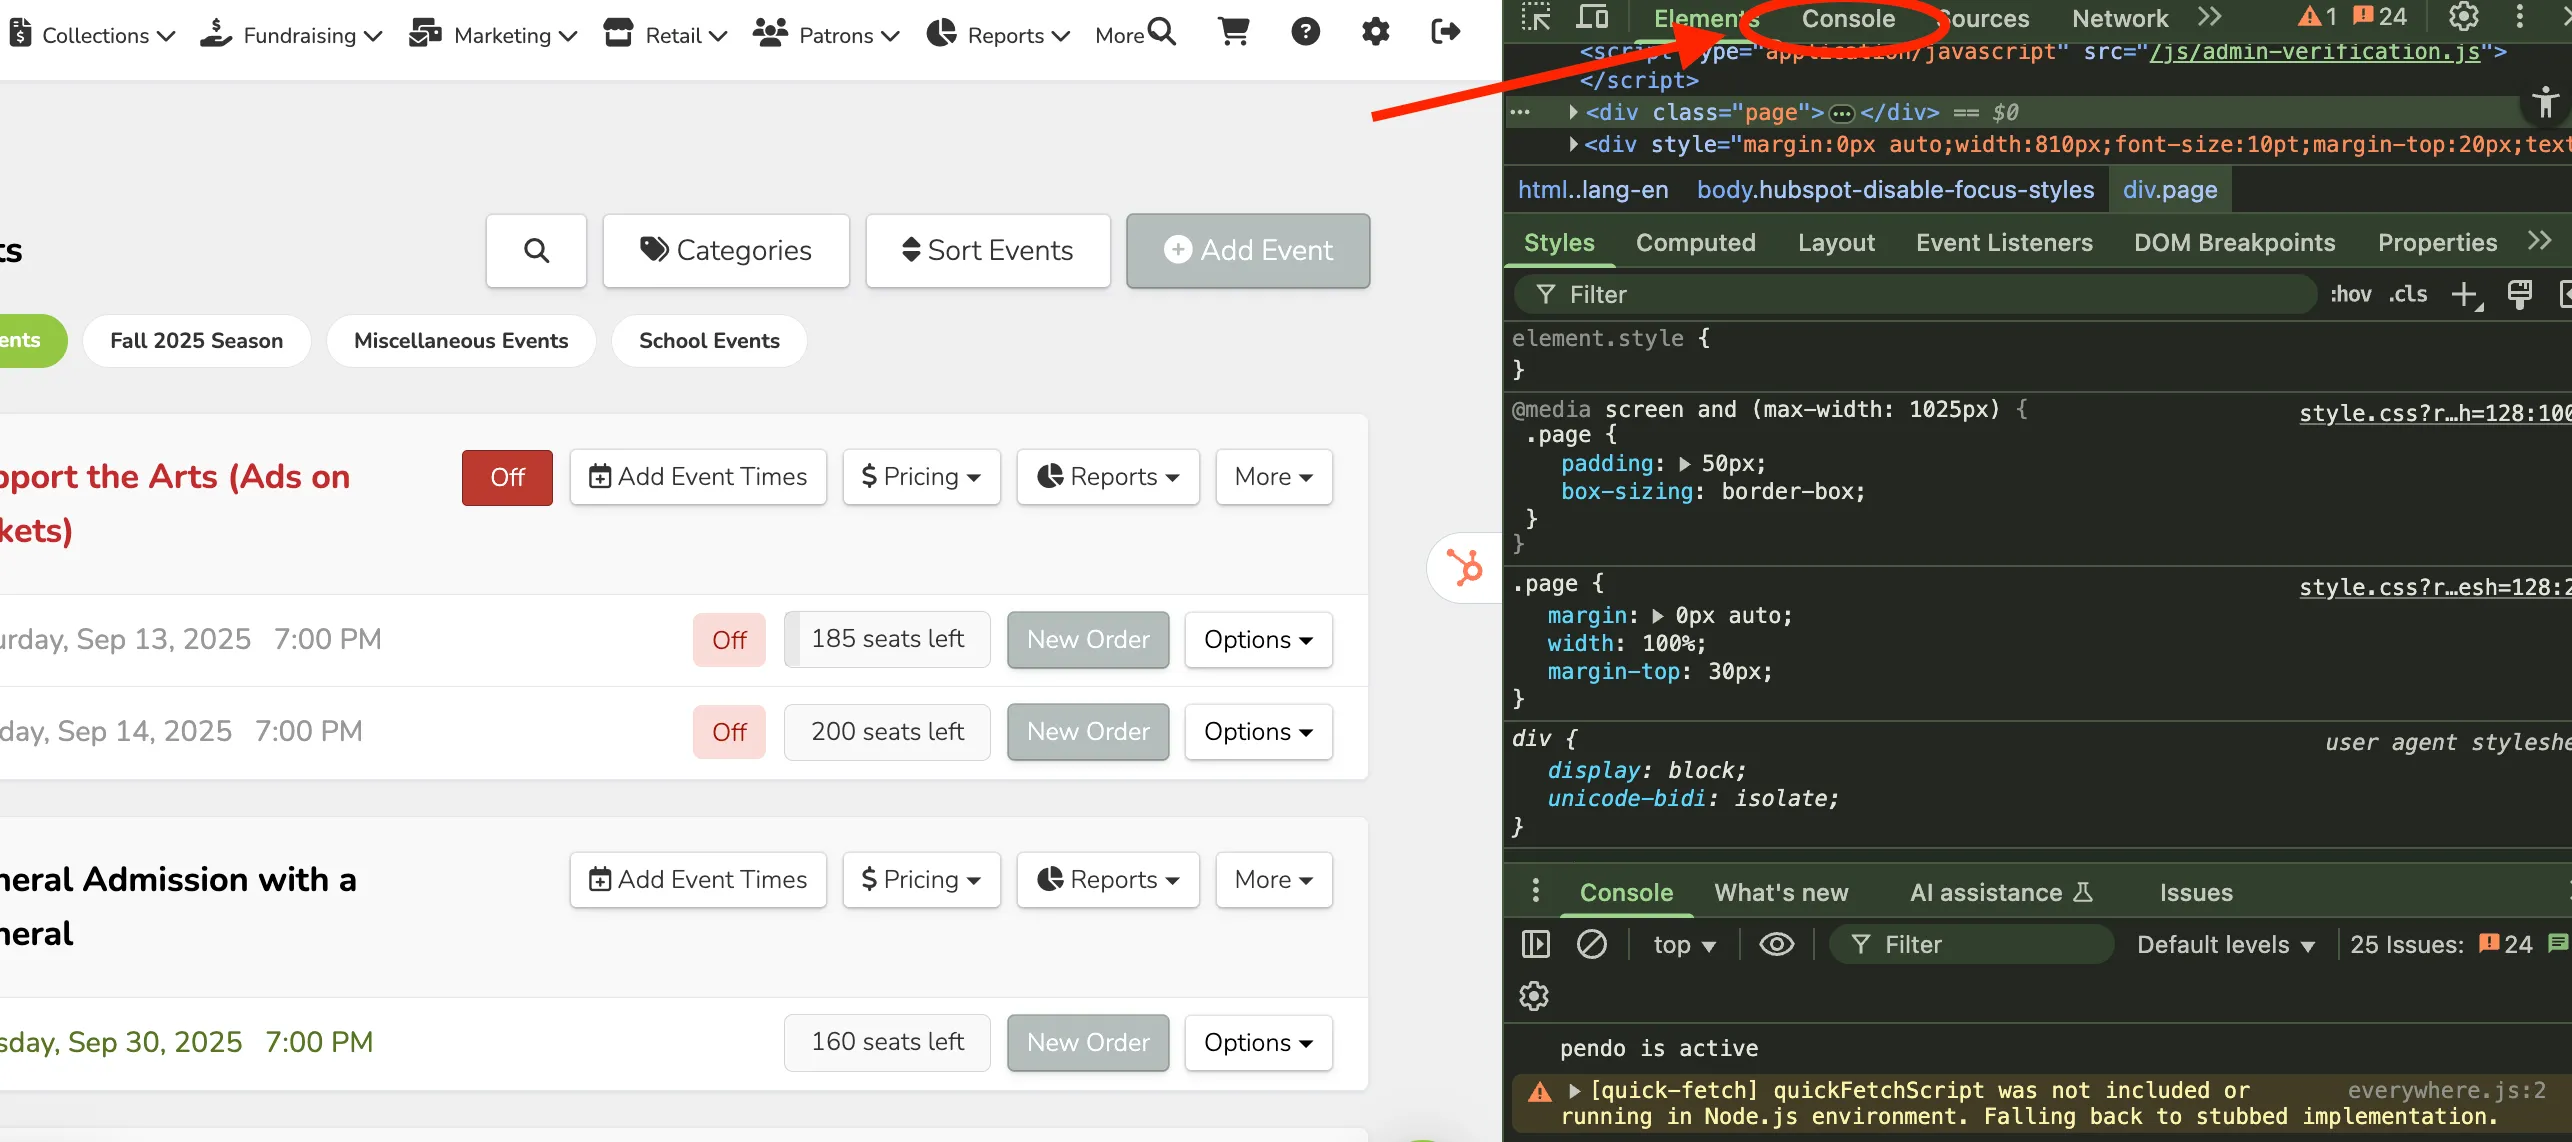
Task: Toggle the red Off switch for Arts event
Action: 507,477
